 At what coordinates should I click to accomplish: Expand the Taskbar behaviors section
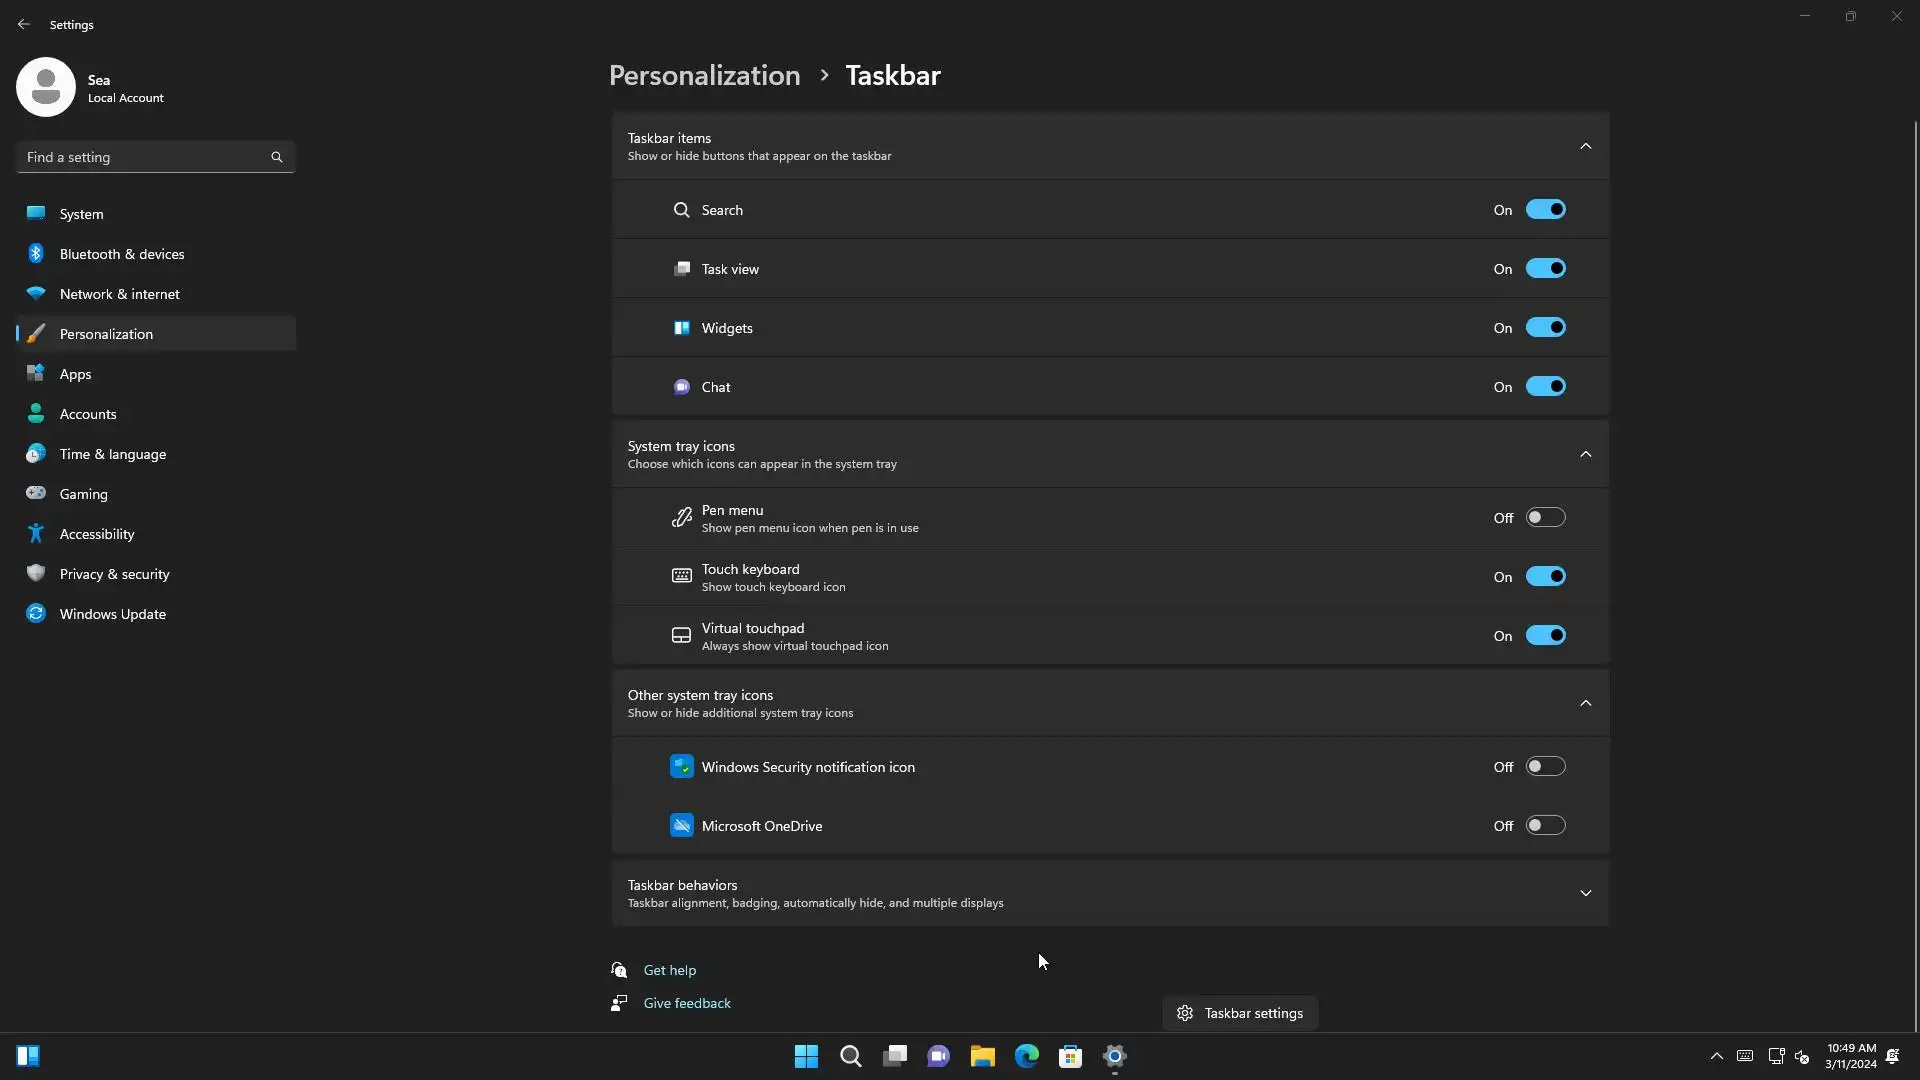(1585, 893)
